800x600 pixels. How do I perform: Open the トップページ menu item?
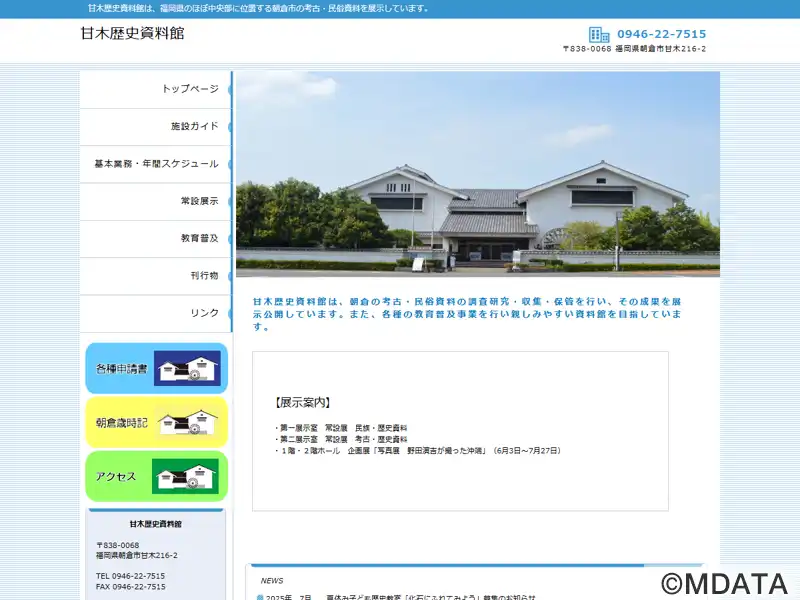156,89
